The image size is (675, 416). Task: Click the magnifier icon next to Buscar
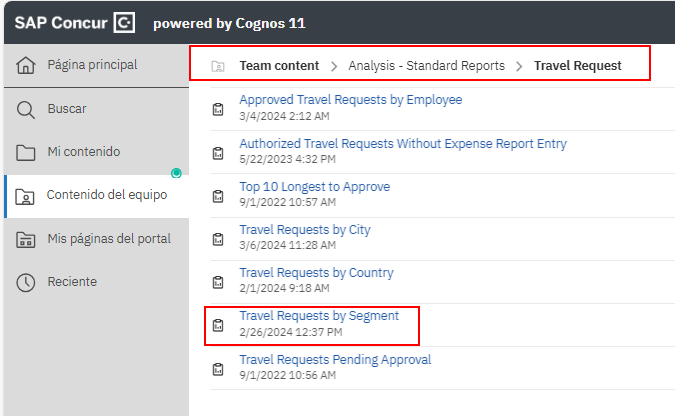click(x=26, y=110)
